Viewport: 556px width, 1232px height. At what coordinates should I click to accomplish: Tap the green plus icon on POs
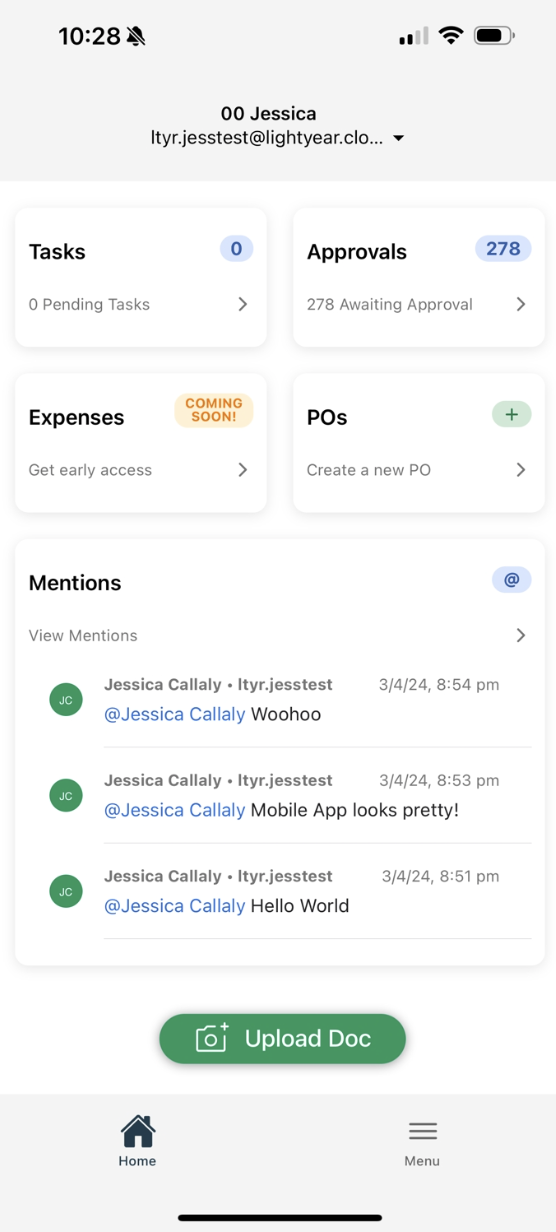click(x=511, y=414)
